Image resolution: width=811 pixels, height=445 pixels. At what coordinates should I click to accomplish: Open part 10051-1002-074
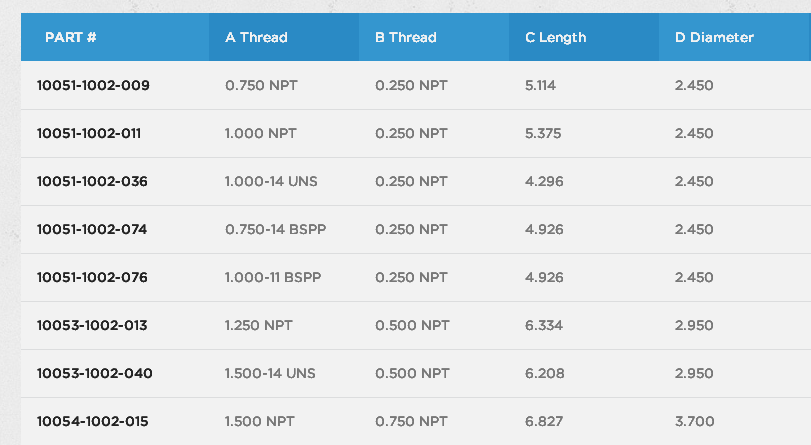pos(92,229)
